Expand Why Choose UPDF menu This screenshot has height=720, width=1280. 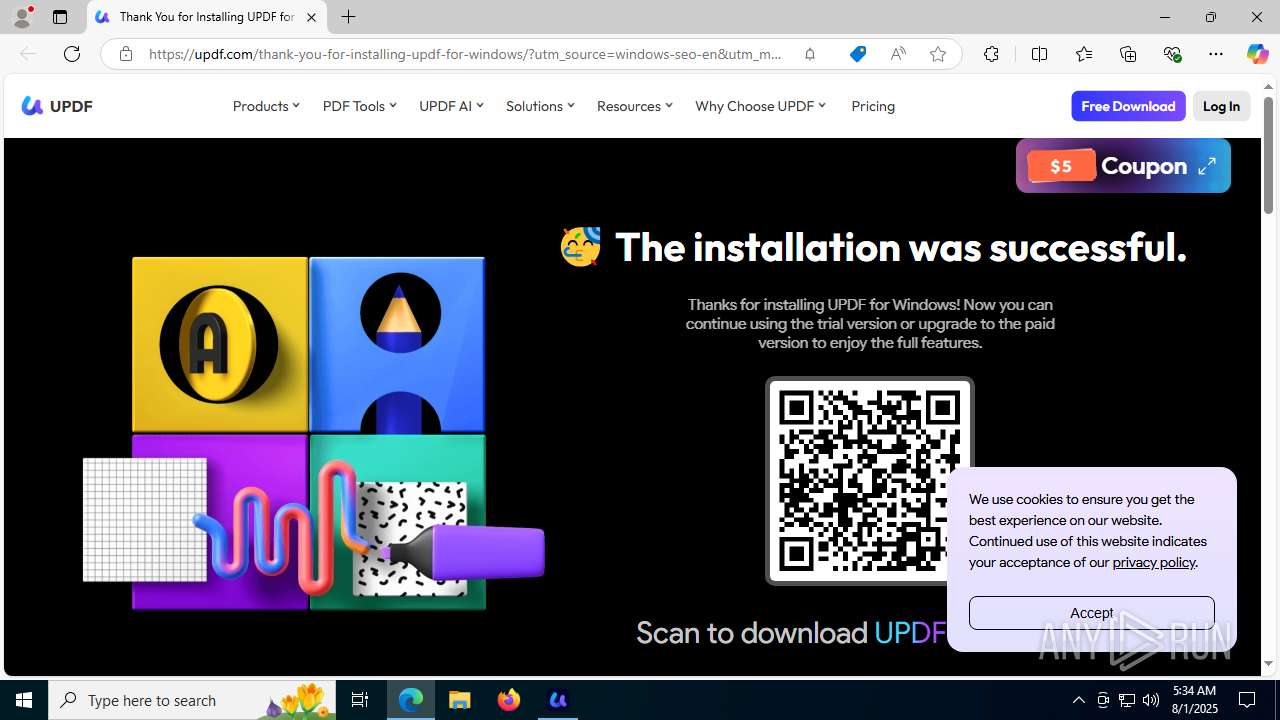click(760, 106)
